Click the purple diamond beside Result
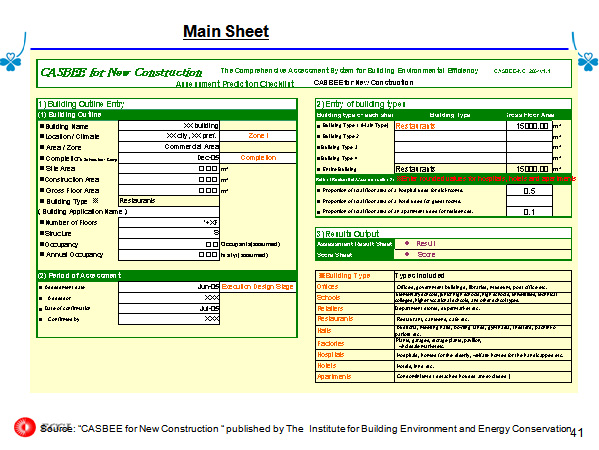The height and width of the screenshot is (450, 599). 407,243
